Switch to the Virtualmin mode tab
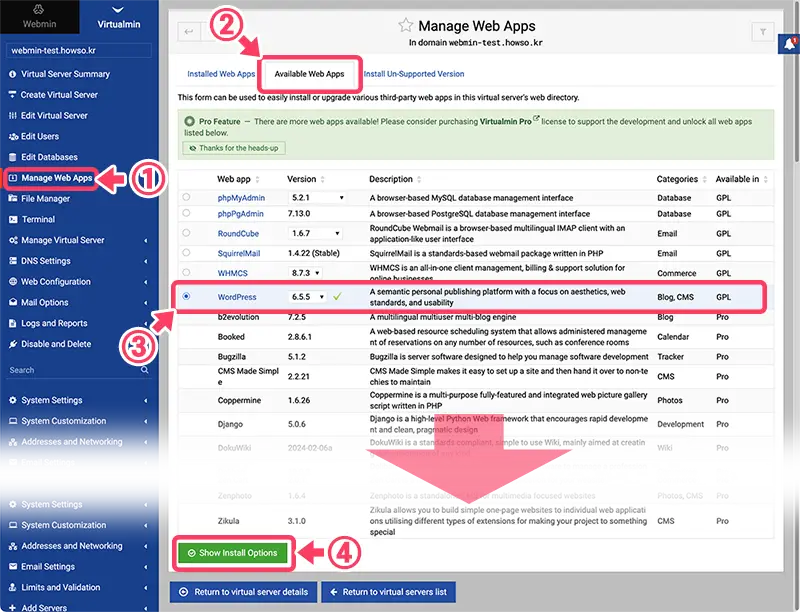Screen dimensions: 800x612 119,17
